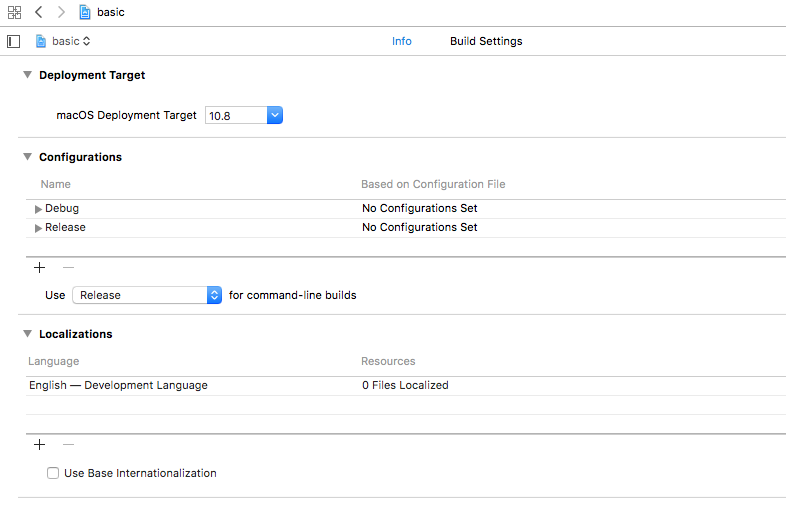Collapse the Deployment Target section
The width and height of the screenshot is (786, 519).
point(28,75)
